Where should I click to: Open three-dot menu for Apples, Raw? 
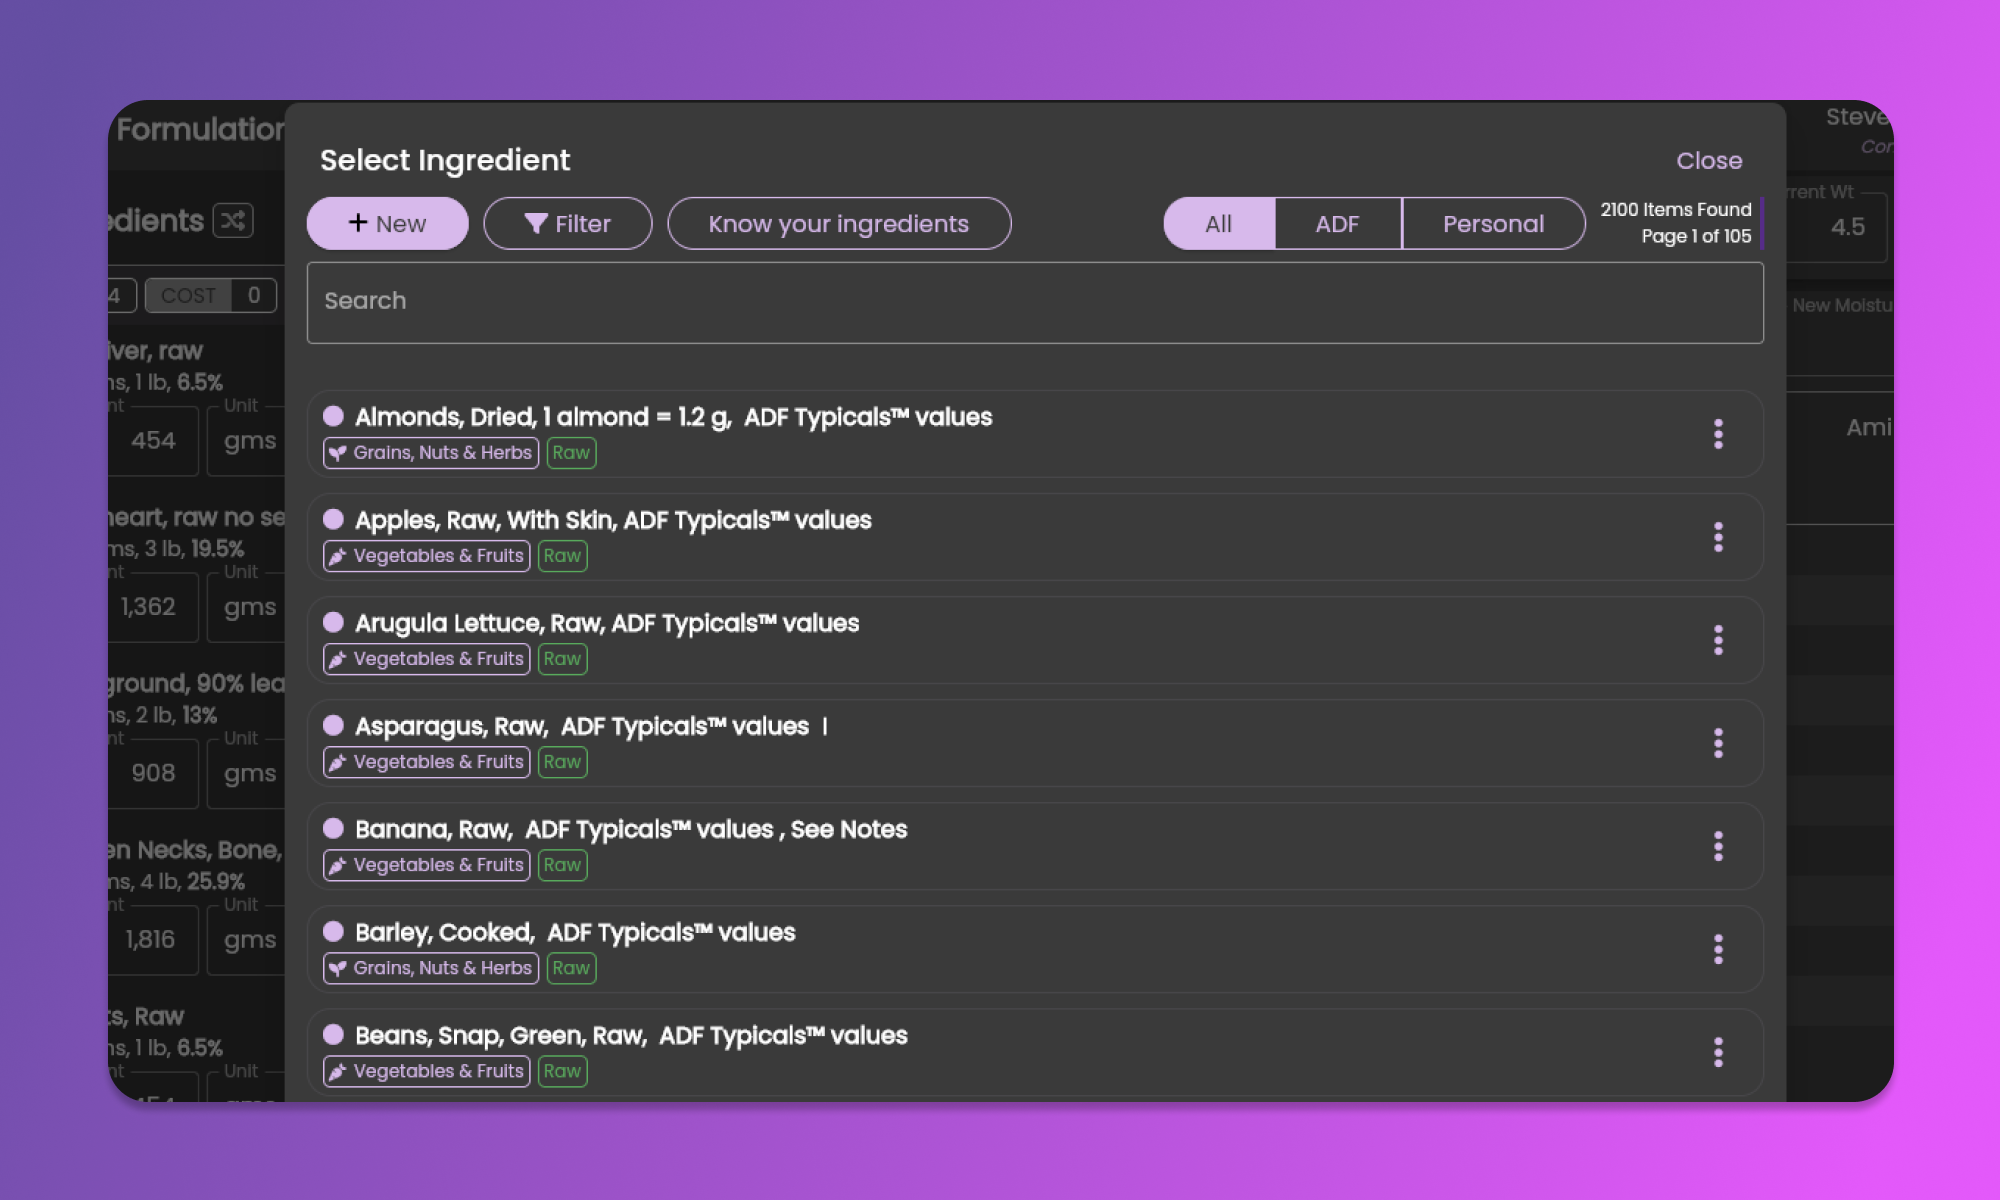[x=1718, y=537]
